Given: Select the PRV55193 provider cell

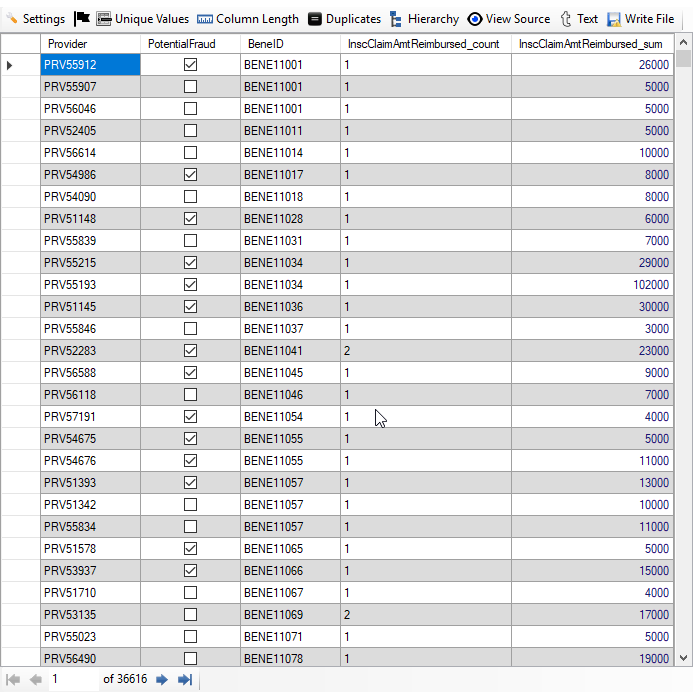Looking at the screenshot, I should point(90,284).
